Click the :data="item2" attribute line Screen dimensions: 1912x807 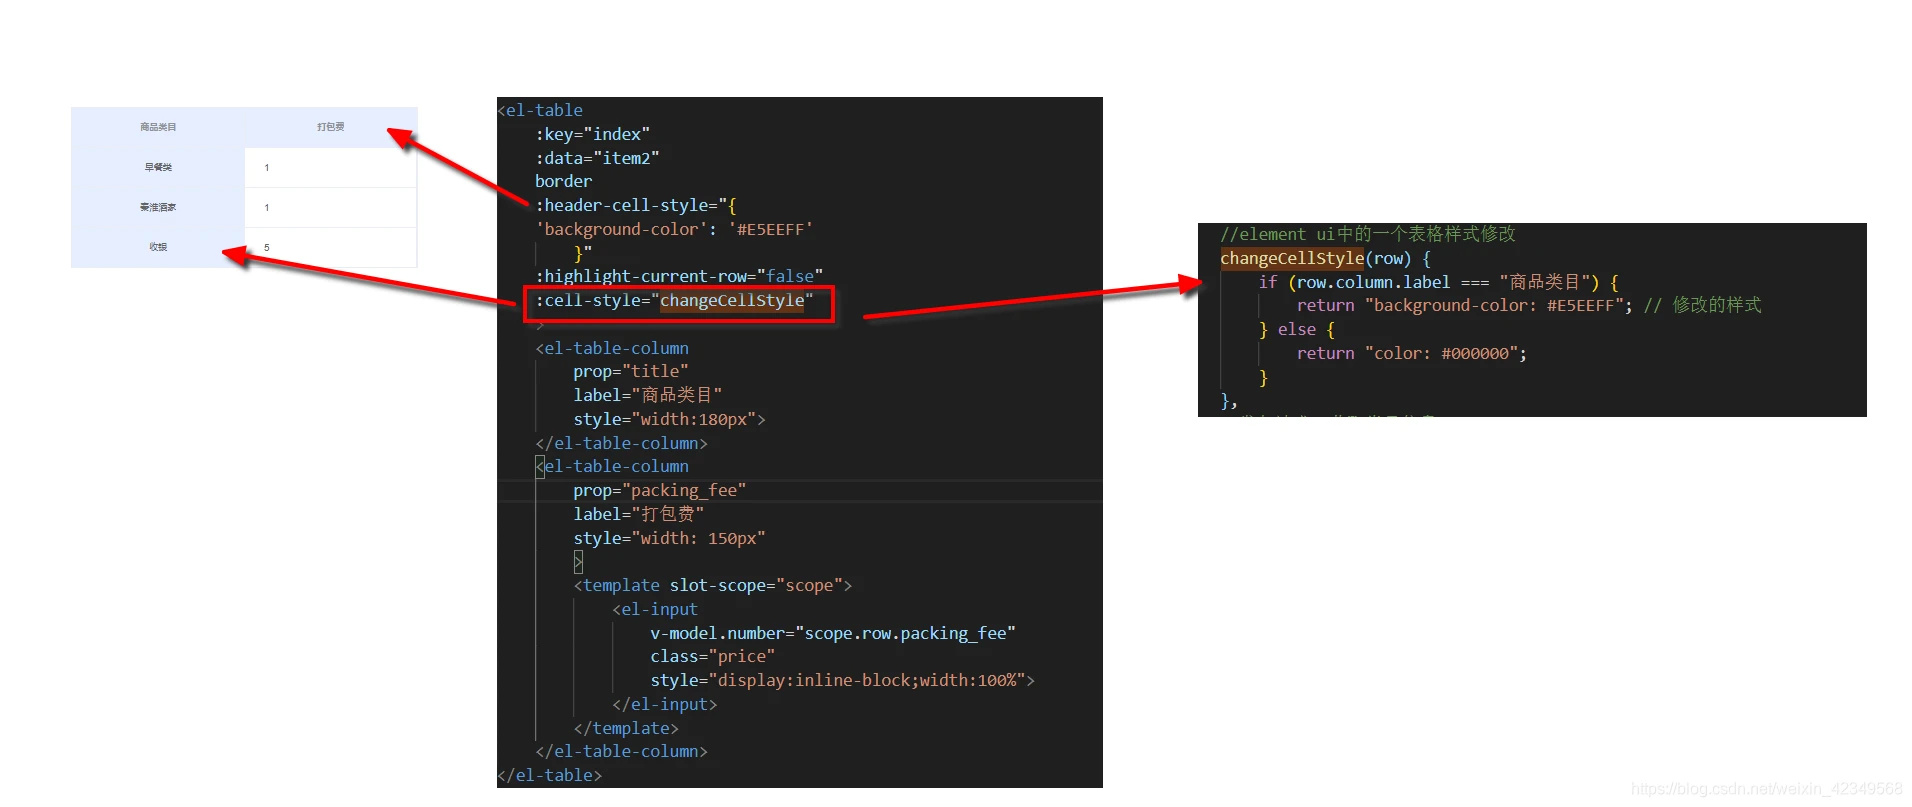pyautogui.click(x=597, y=158)
